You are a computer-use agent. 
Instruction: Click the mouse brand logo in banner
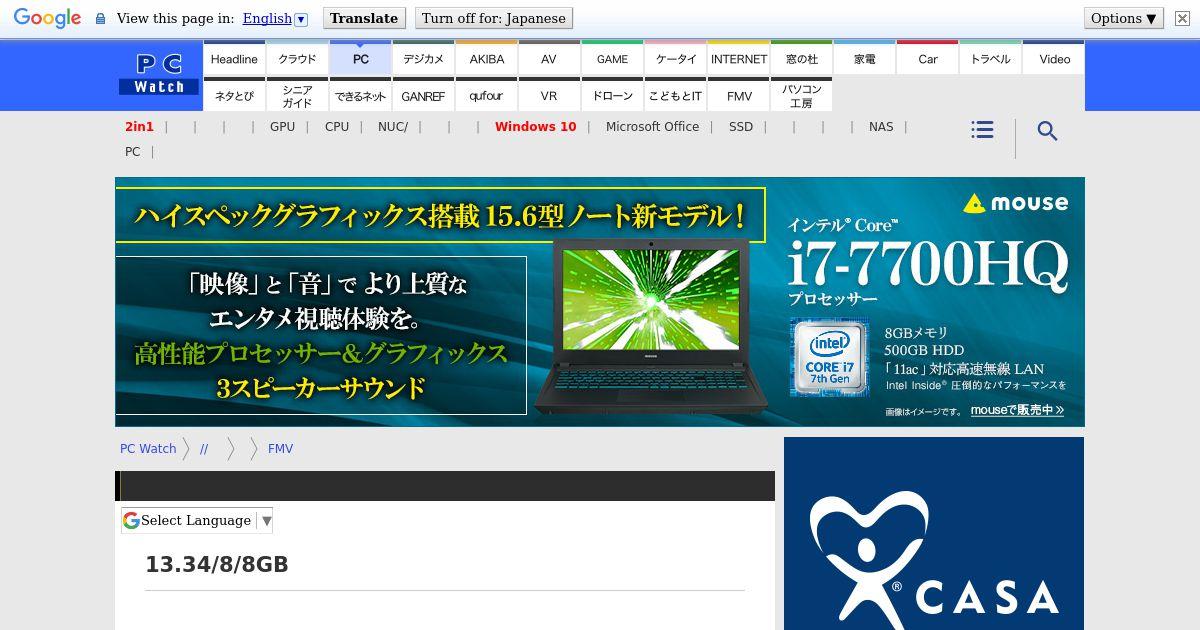tap(1016, 203)
